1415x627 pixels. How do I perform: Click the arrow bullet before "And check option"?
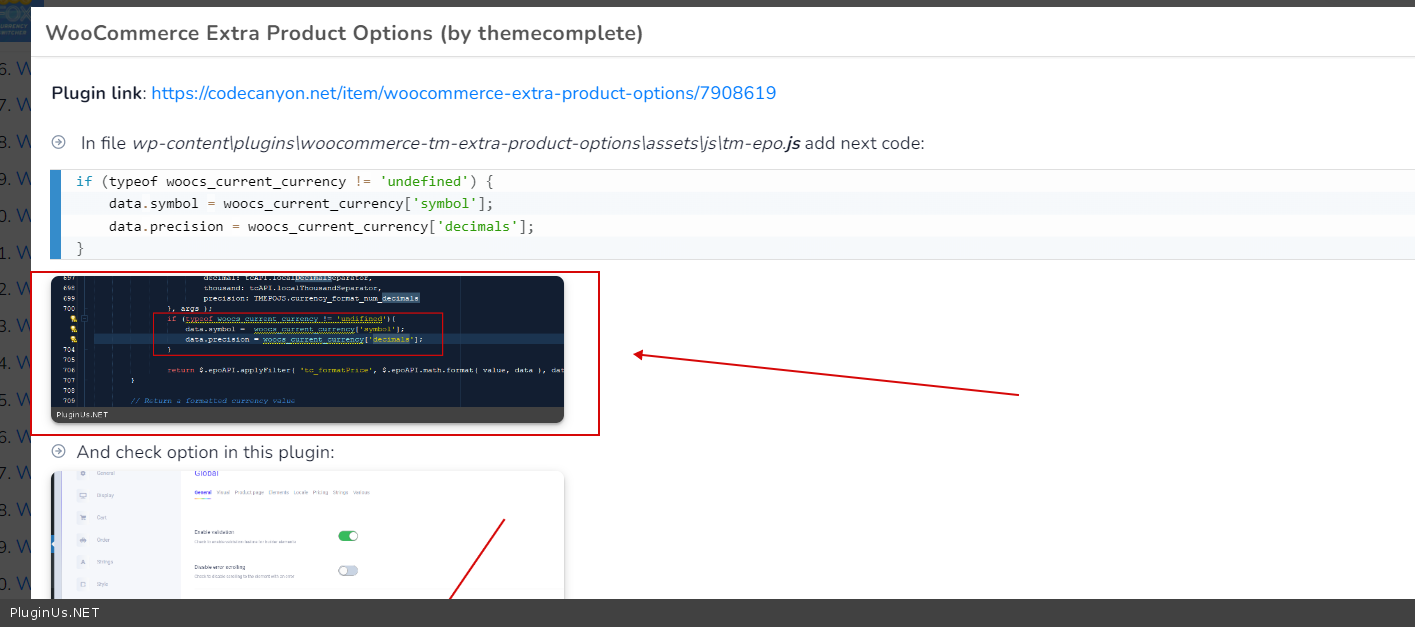click(59, 451)
